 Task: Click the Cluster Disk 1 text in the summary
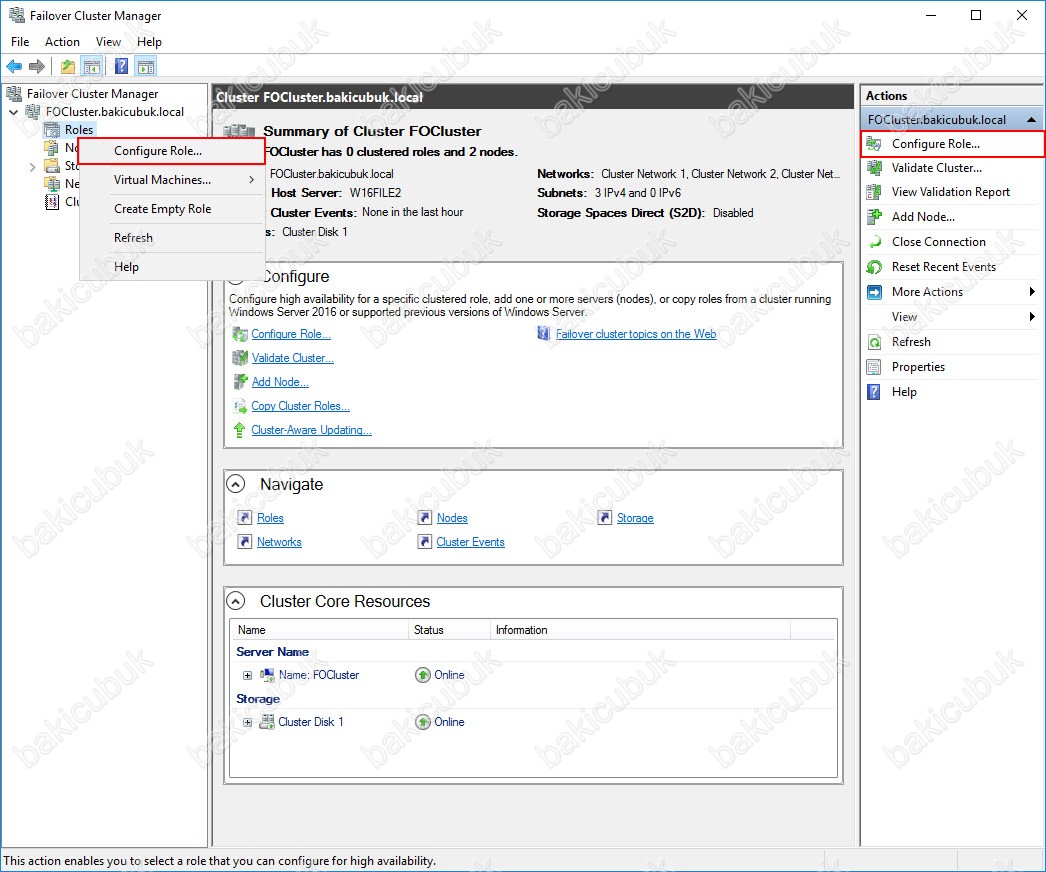click(315, 232)
